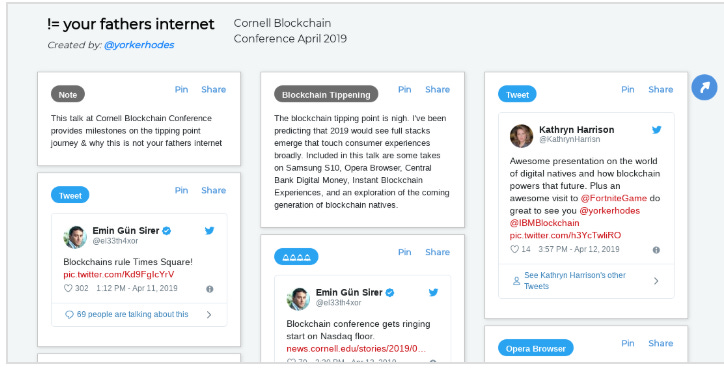Open the @yorkerhodes creator link

coord(139,45)
